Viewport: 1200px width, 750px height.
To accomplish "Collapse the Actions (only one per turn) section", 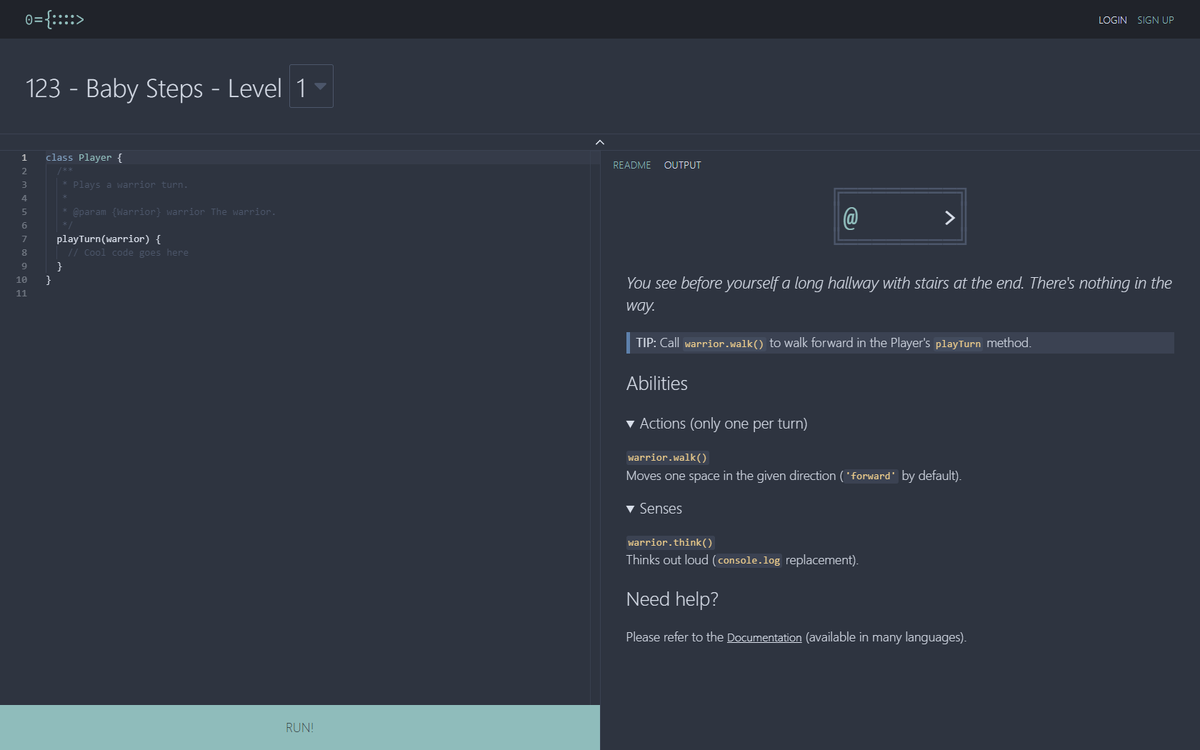I will pos(716,423).
